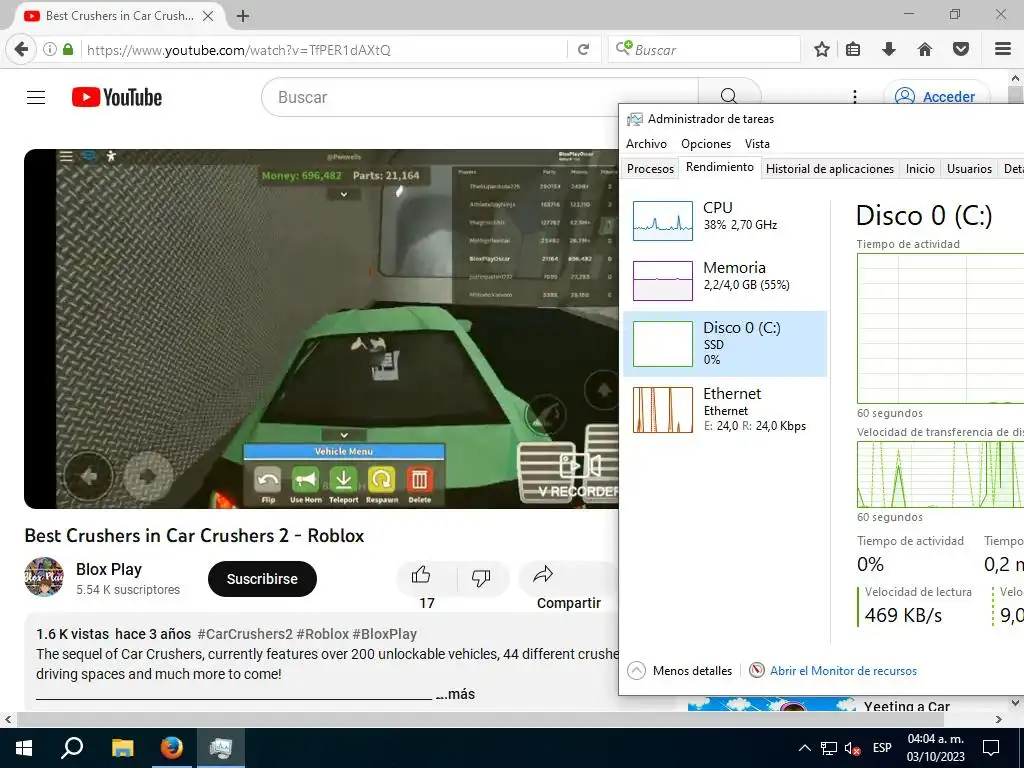This screenshot has height=768, width=1024.
Task: Open the Opciones menu in Task Manager
Action: (706, 144)
